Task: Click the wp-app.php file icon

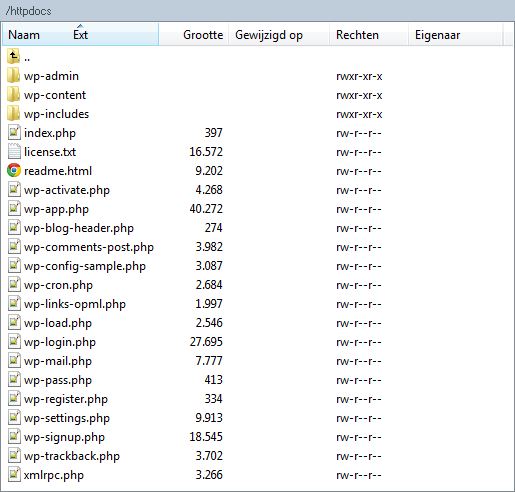Action: tap(14, 209)
